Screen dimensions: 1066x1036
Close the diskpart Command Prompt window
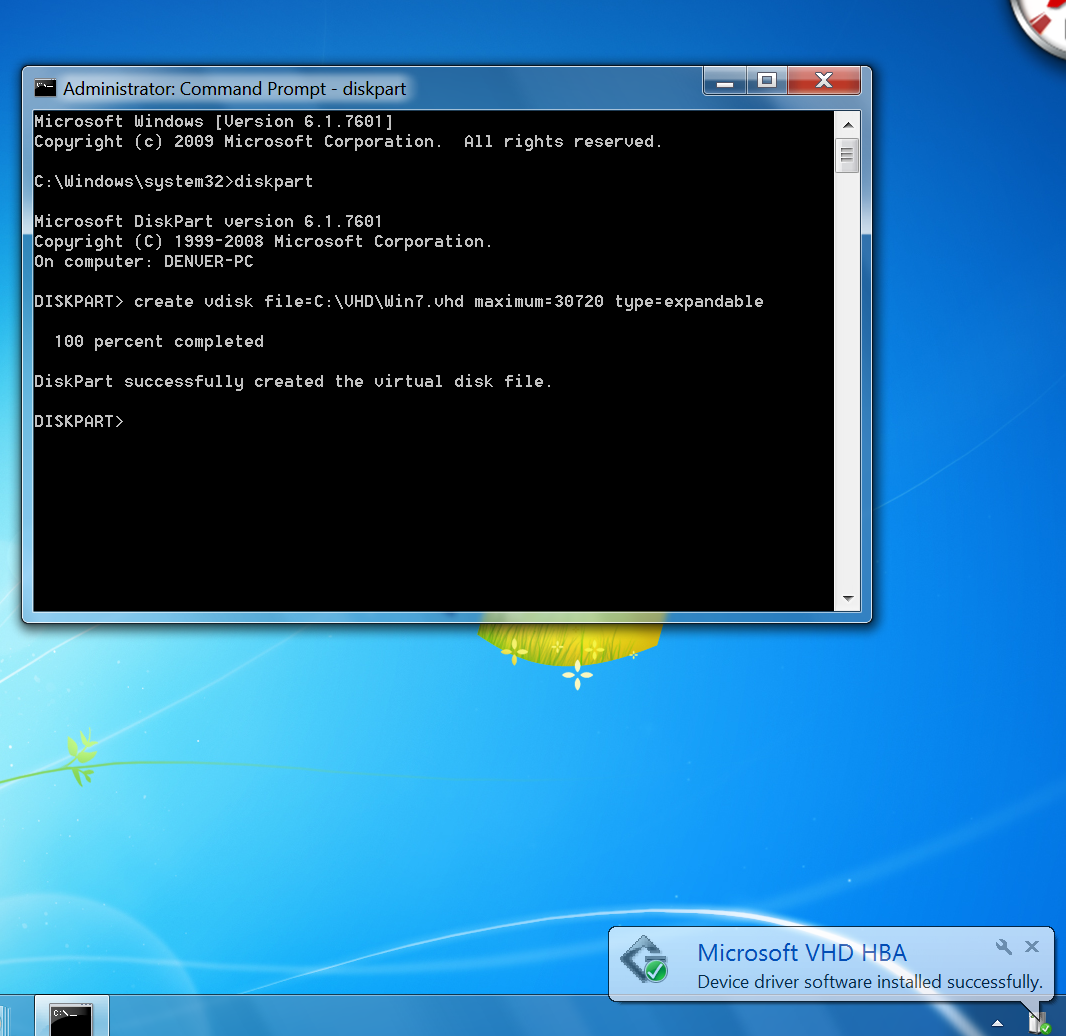[x=824, y=81]
